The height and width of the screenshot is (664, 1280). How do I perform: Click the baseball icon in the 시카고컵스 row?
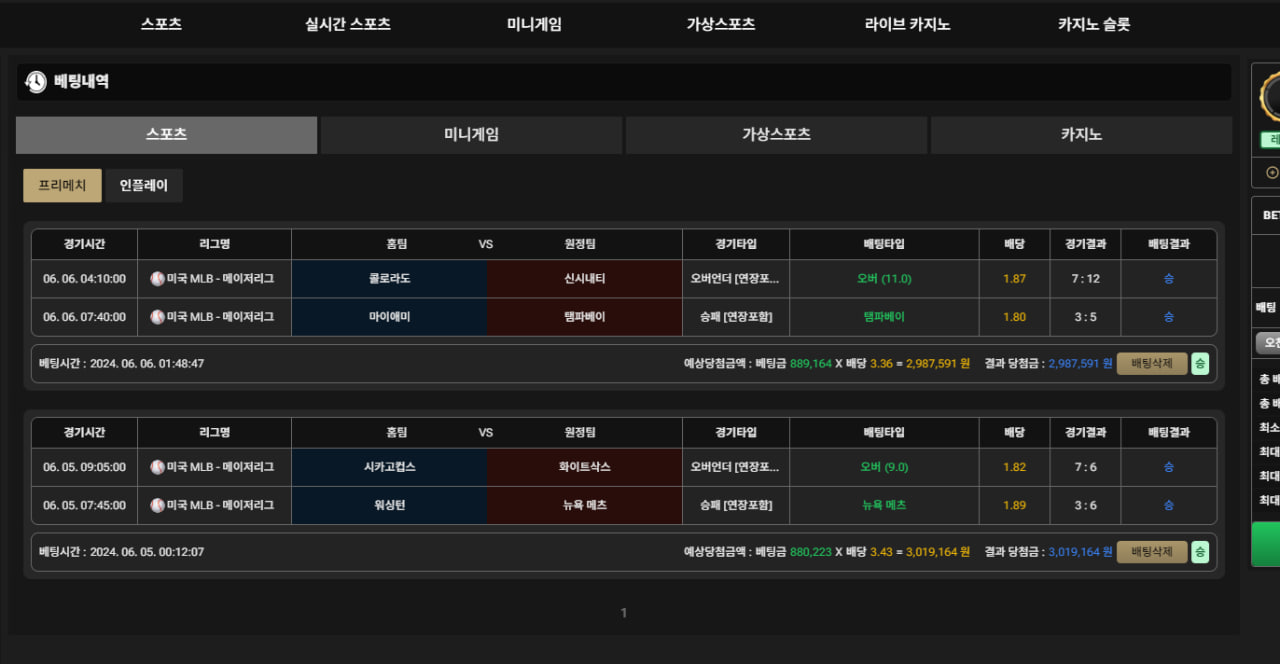(x=157, y=467)
